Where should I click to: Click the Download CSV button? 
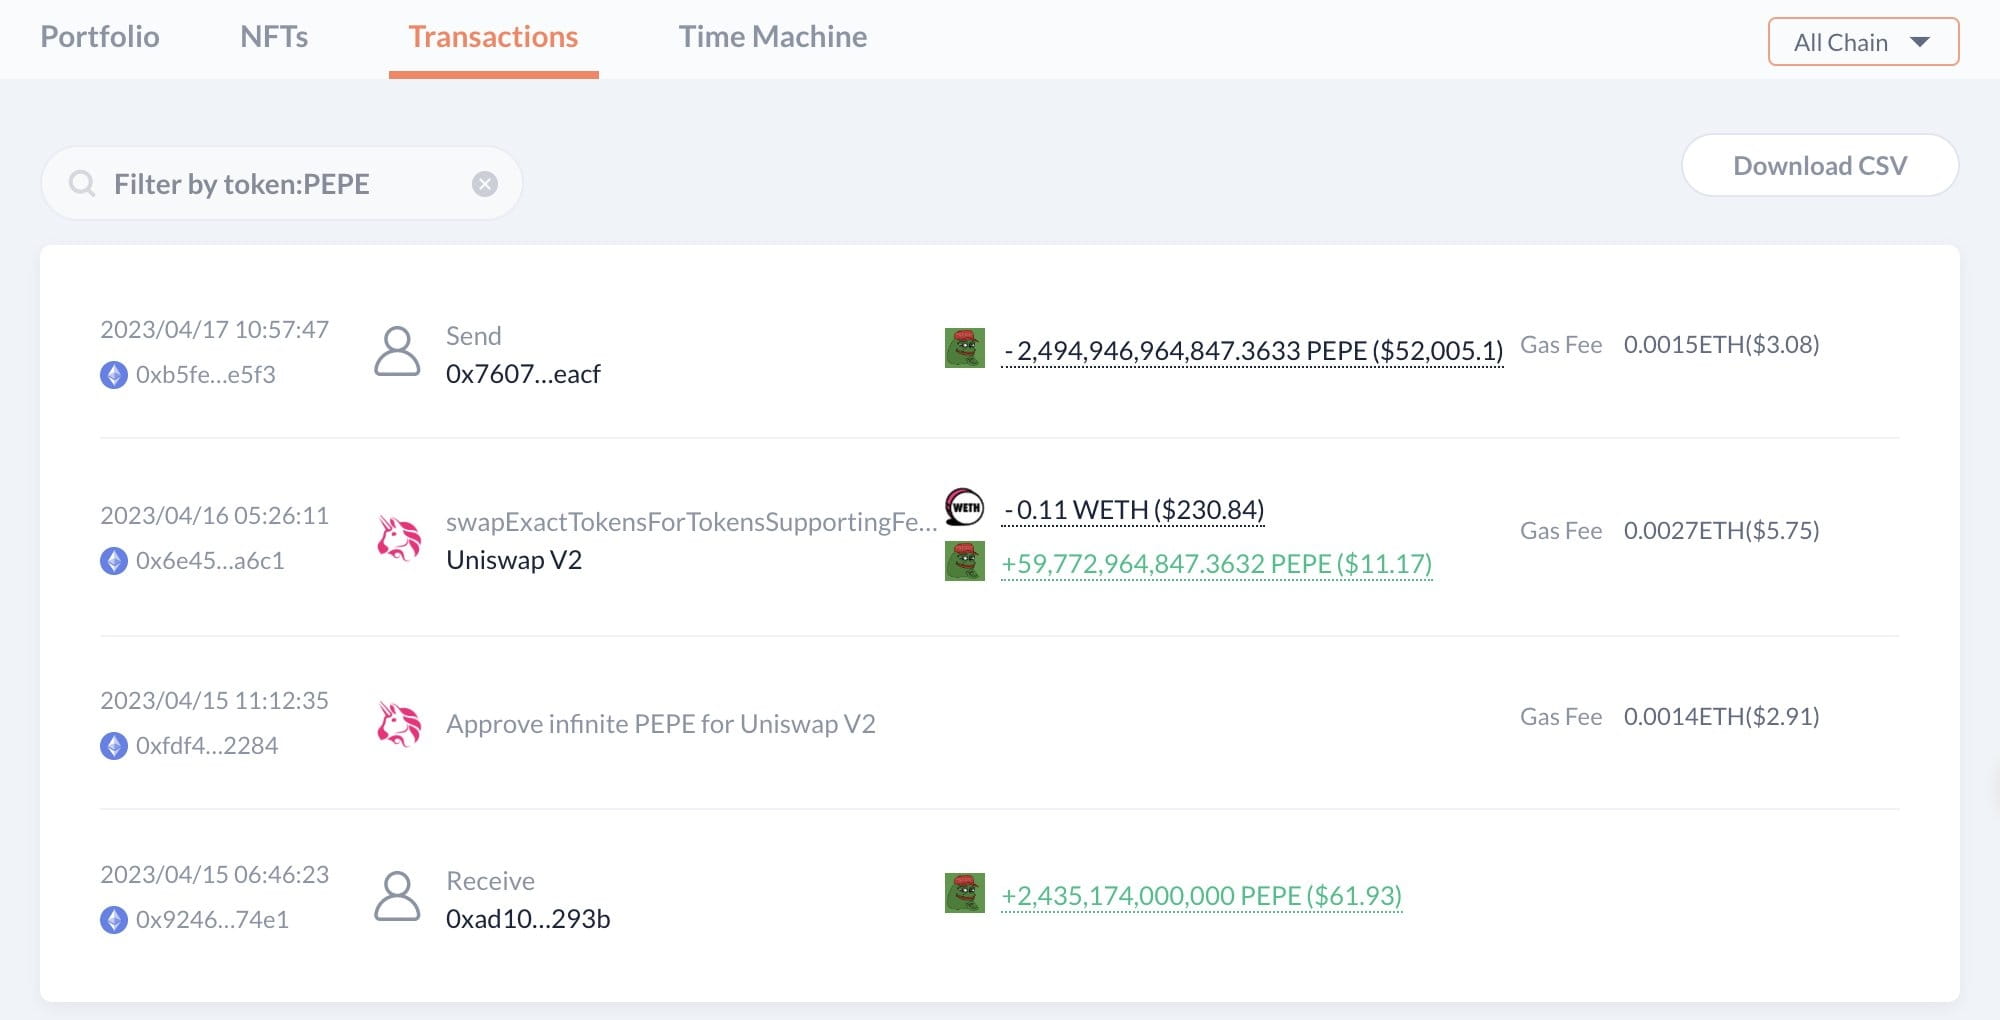[1820, 165]
